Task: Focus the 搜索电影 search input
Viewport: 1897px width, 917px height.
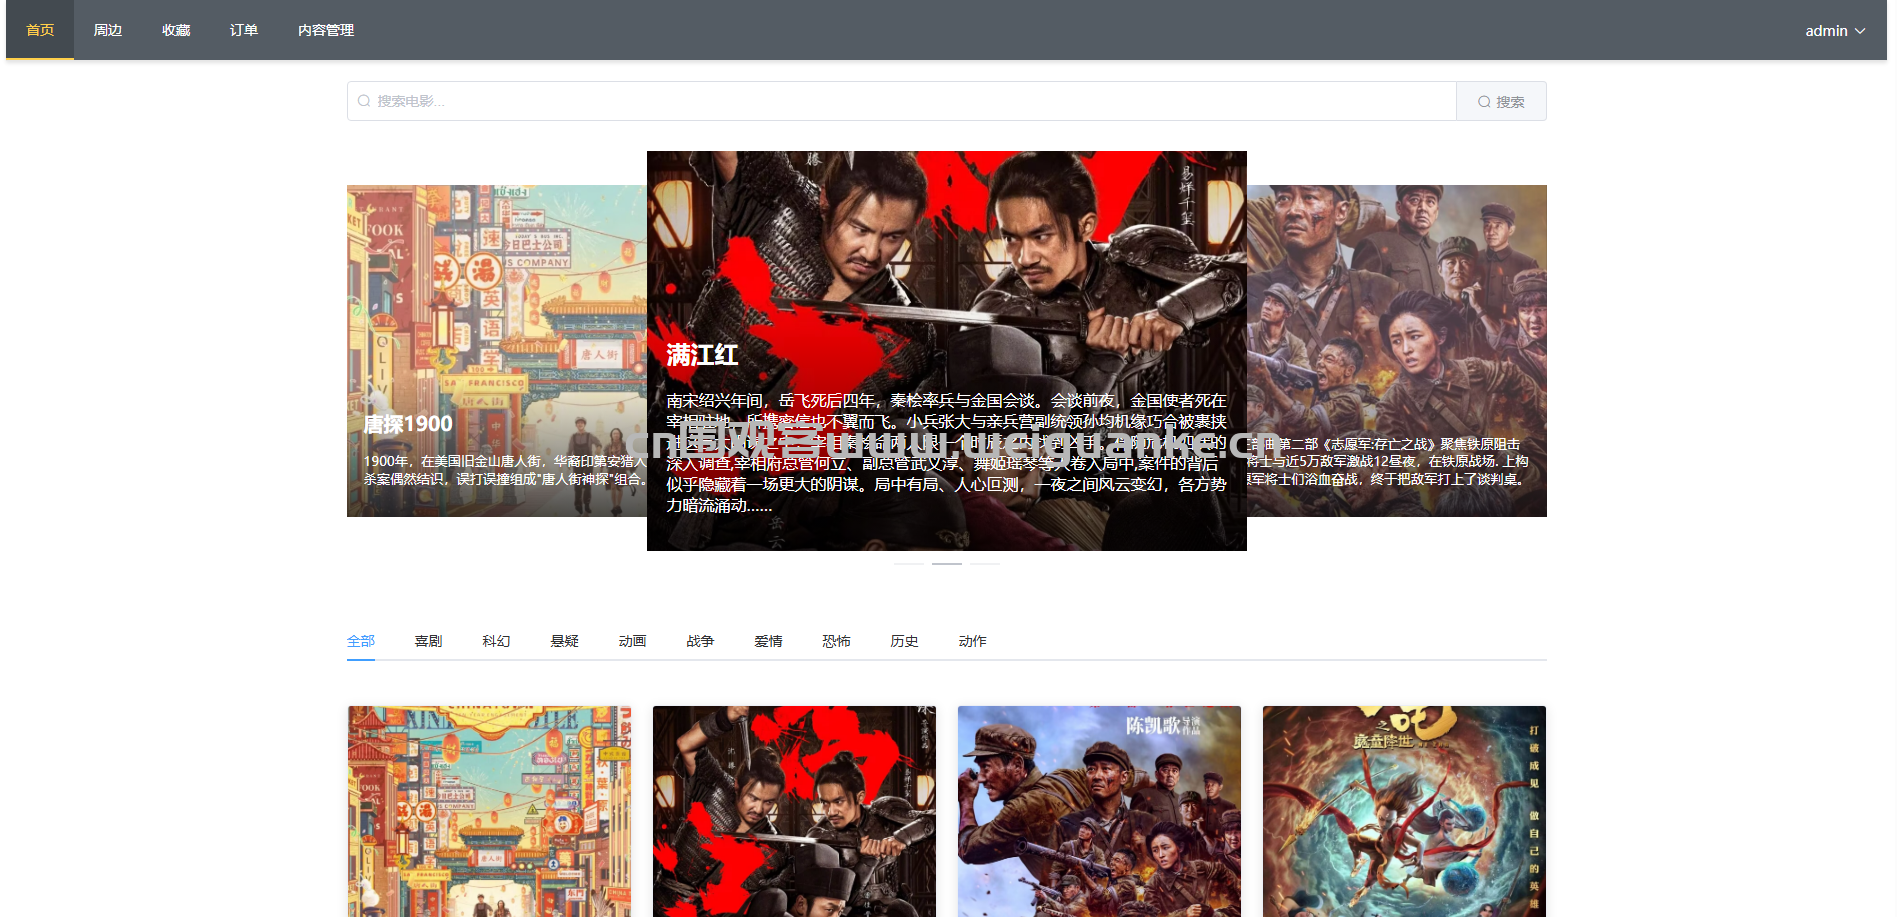Action: (x=902, y=101)
